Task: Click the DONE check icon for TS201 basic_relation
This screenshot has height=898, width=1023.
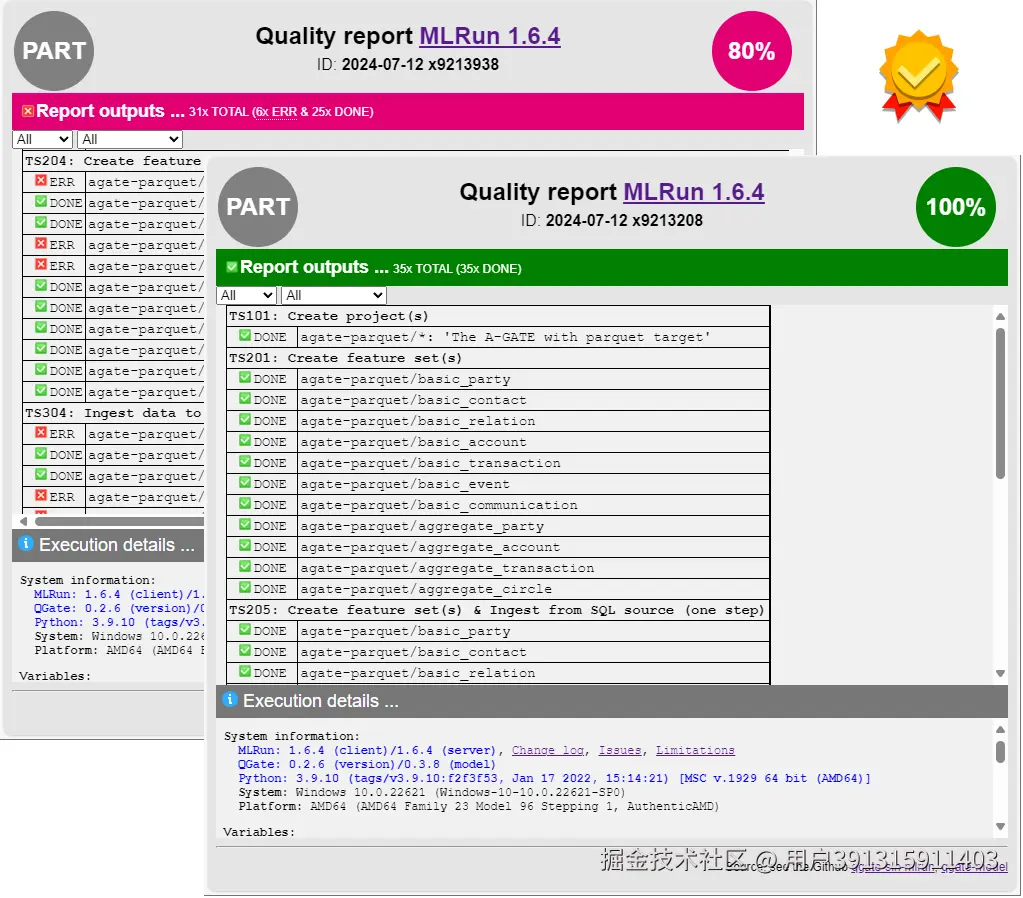Action: (245, 420)
